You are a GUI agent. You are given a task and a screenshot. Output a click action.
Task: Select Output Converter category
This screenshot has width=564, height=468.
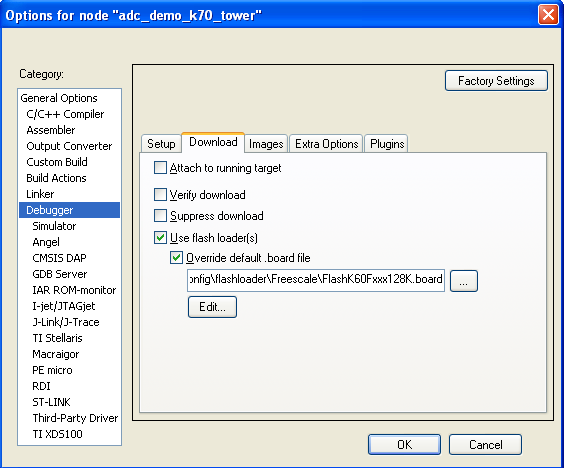pyautogui.click(x=69, y=146)
